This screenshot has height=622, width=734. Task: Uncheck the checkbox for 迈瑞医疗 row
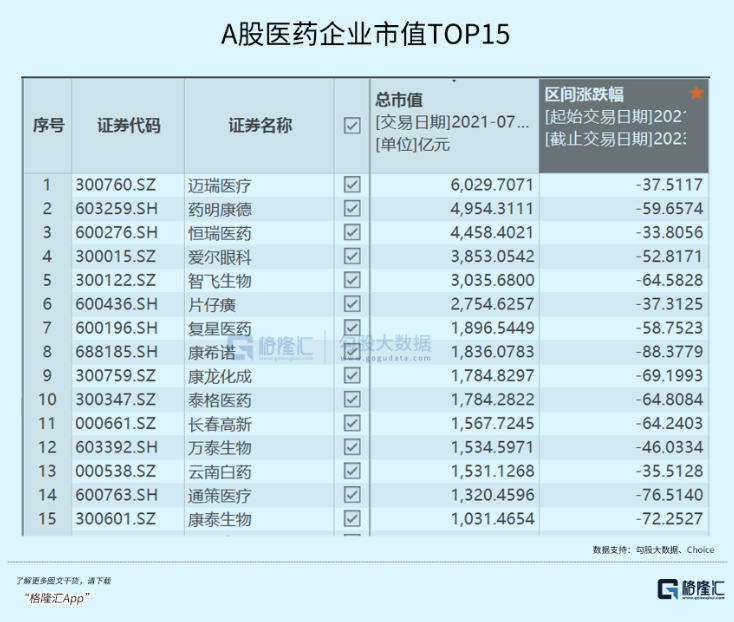click(352, 184)
